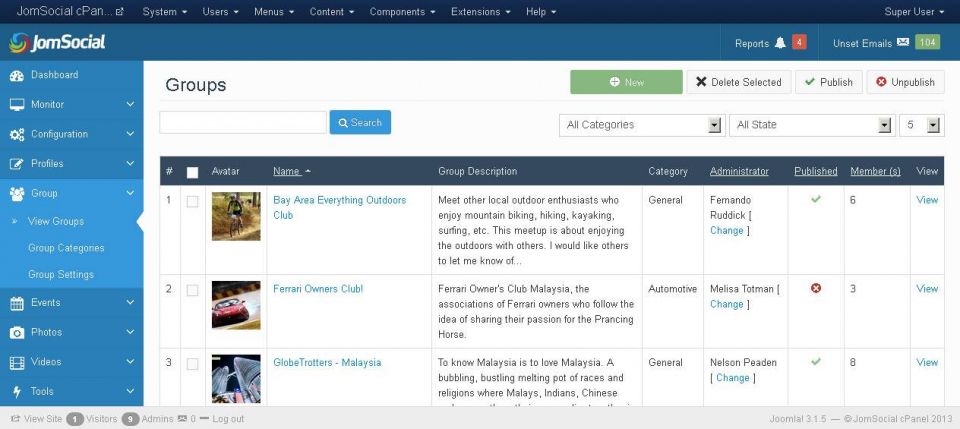Viewport: 960px width, 429px height.
Task: Click the green New button
Action: click(x=626, y=82)
